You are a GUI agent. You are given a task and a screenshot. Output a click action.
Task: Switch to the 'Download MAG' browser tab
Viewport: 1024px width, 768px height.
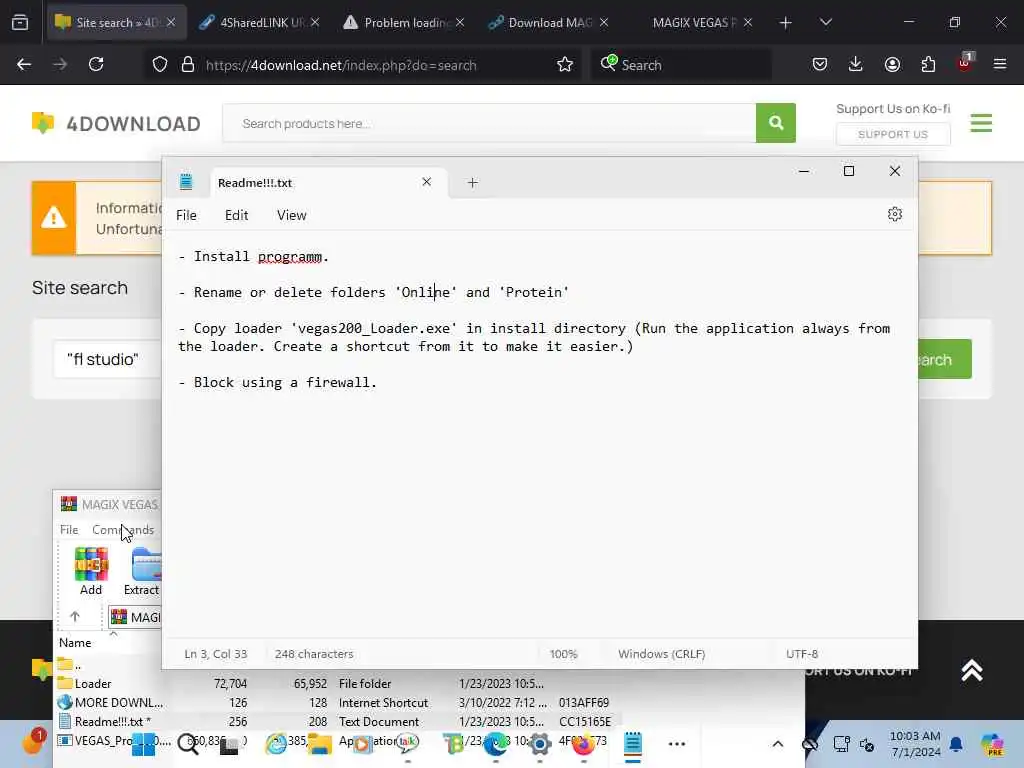tap(549, 22)
